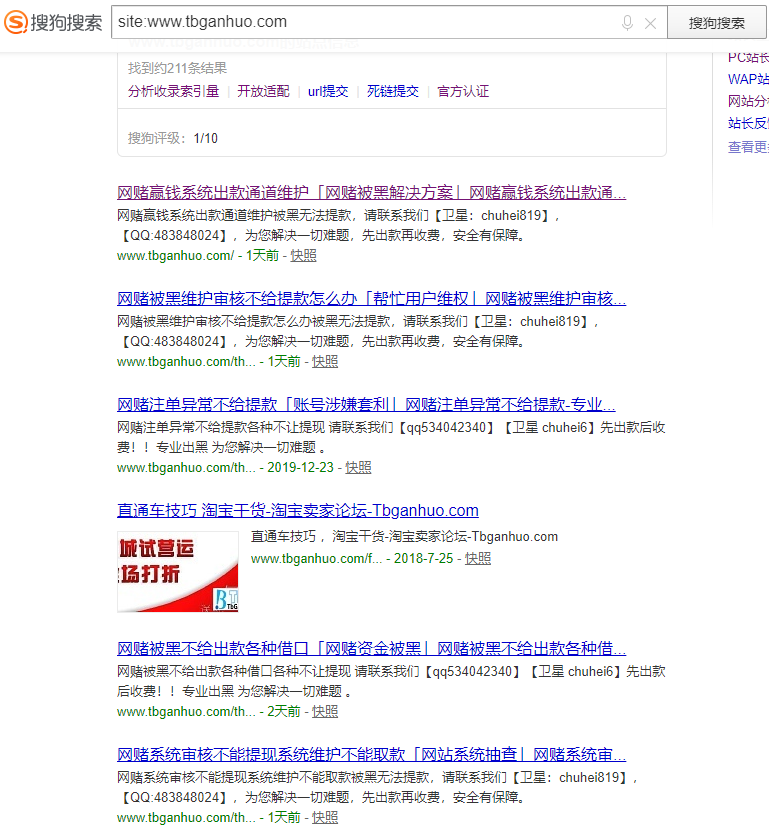The width and height of the screenshot is (769, 829).
Task: Open the 站长反馈 sidebar link
Action: tap(748, 123)
